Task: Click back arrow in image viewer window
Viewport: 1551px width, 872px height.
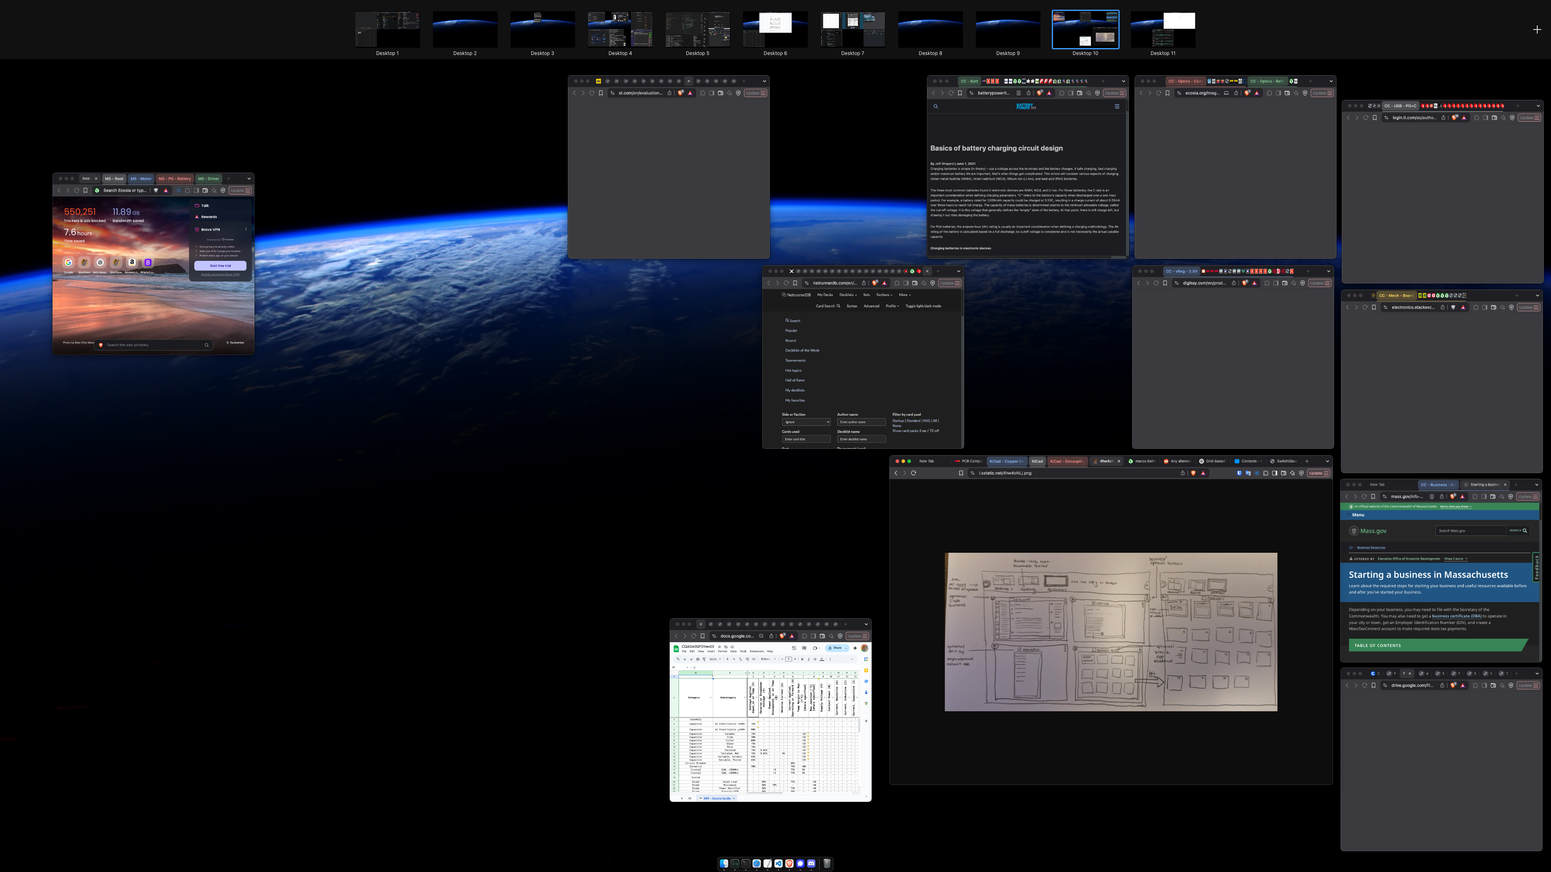Action: (896, 473)
